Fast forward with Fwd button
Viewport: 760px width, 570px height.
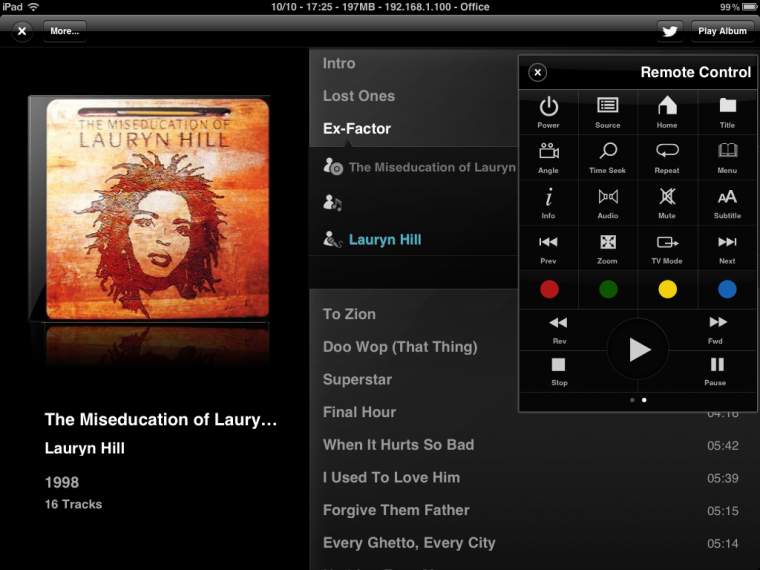717,330
